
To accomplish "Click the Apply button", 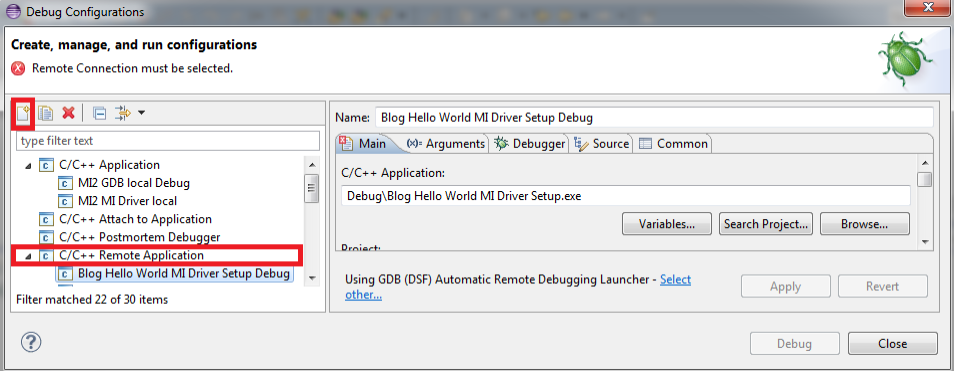I will [x=785, y=286].
